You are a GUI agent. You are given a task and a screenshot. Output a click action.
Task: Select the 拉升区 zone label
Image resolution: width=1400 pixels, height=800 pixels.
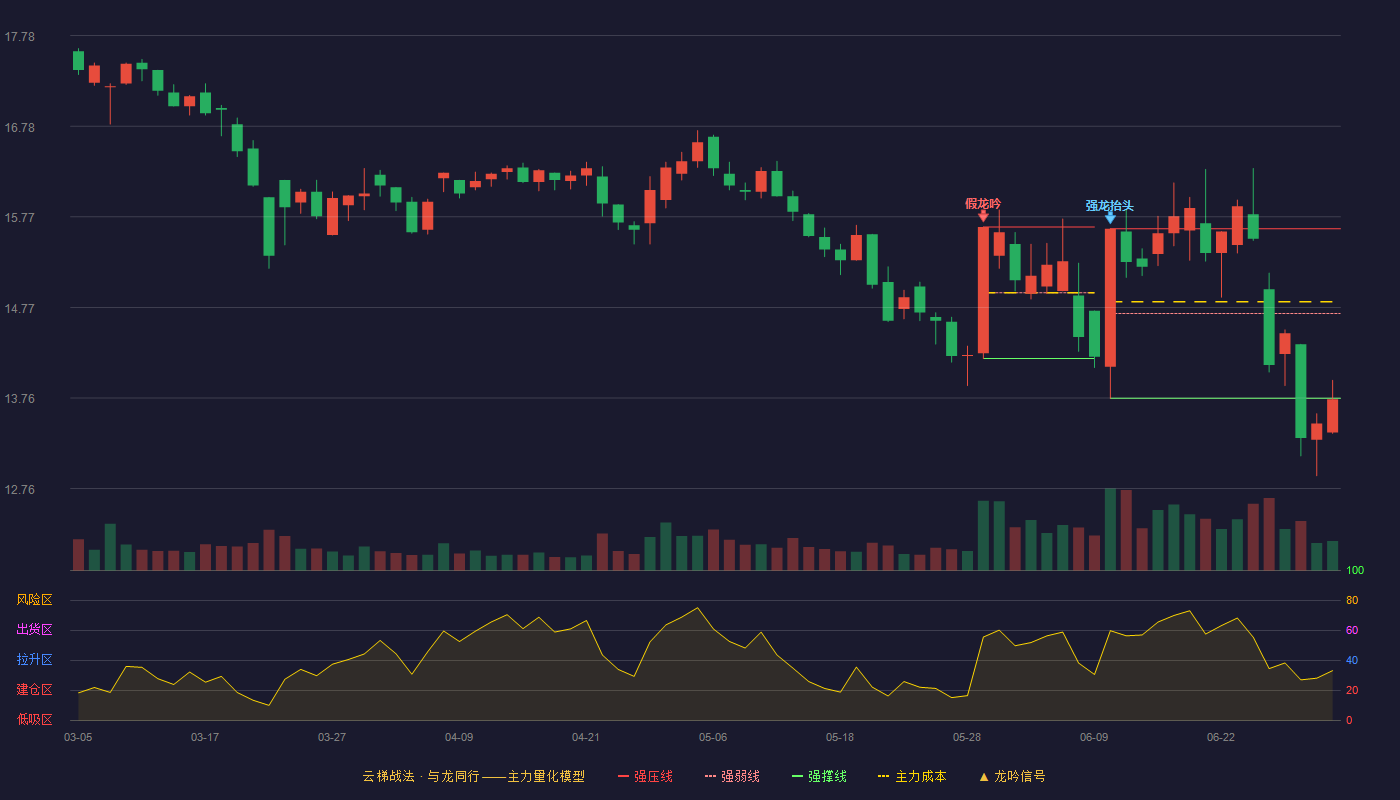pyautogui.click(x=34, y=660)
